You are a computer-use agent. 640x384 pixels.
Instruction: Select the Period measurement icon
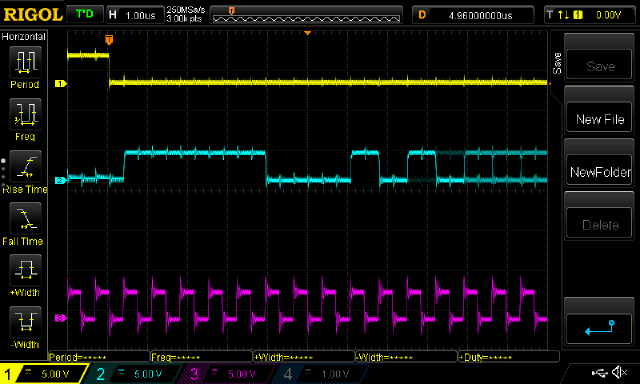[25, 62]
